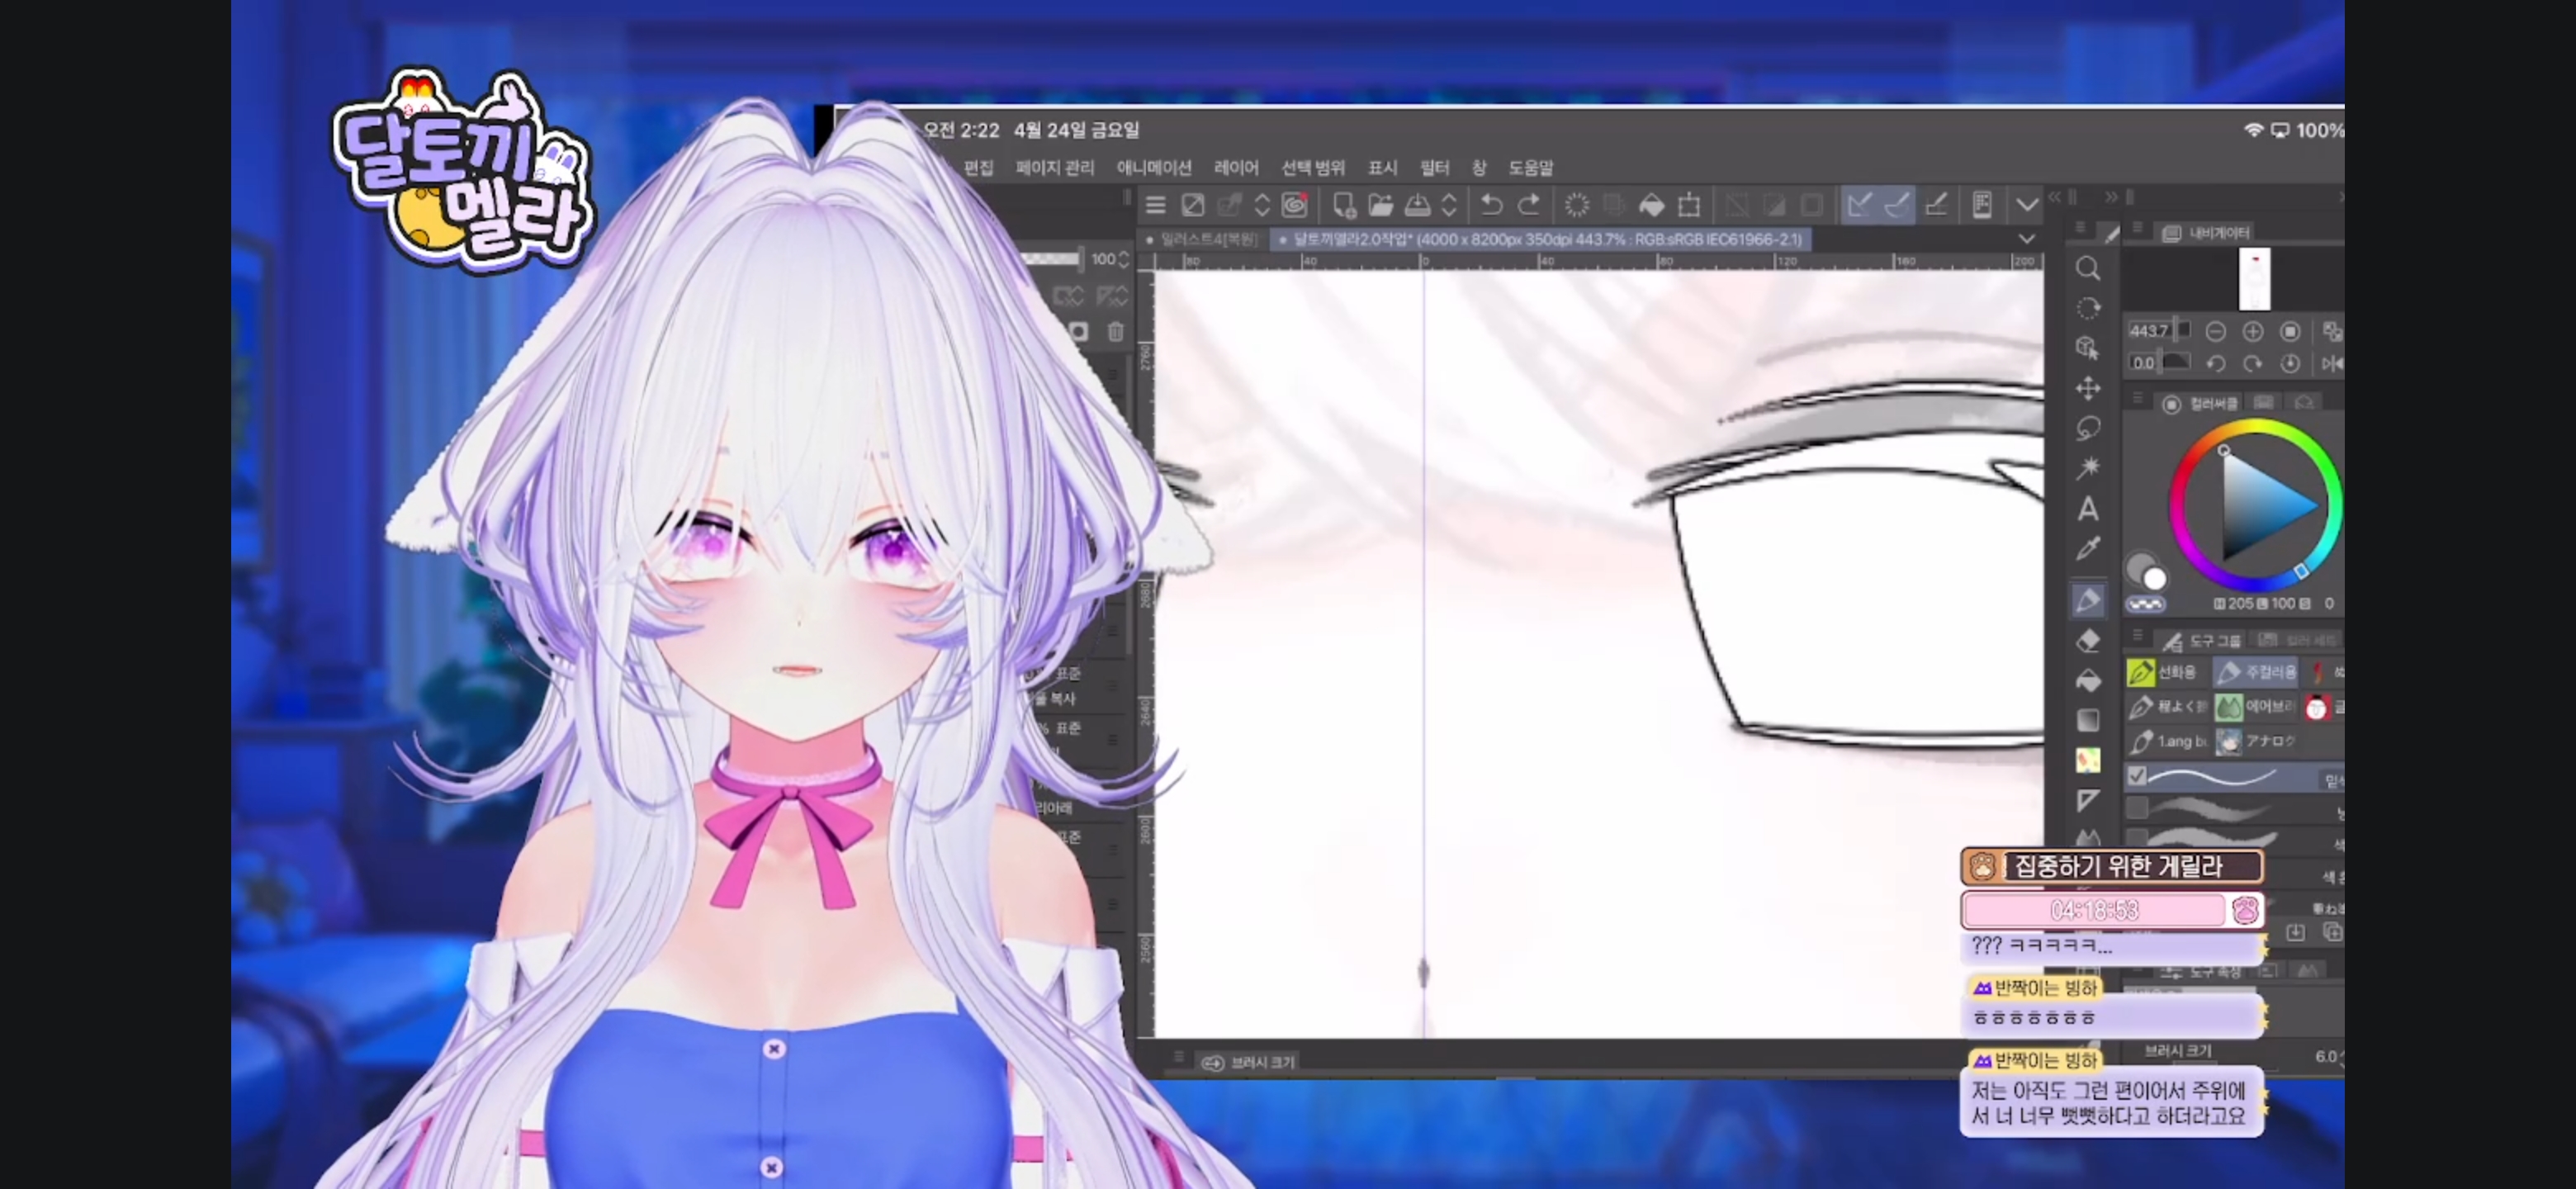The height and width of the screenshot is (1189, 2576).
Task: Open the Sub Tool palette menu icon
Action: point(2137,636)
